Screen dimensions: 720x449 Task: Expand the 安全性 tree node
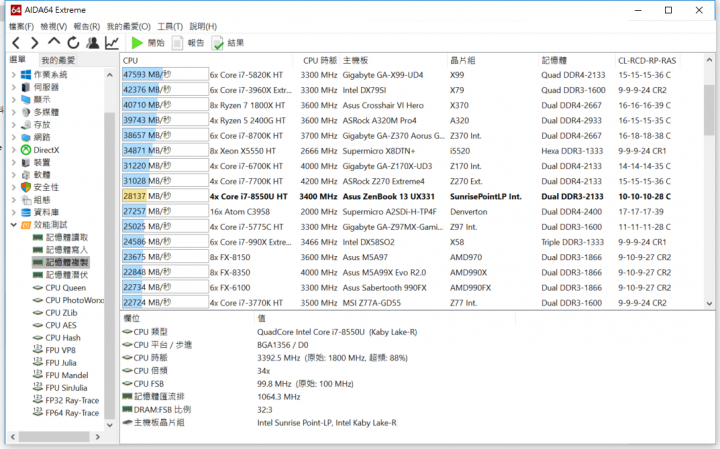tap(14, 187)
